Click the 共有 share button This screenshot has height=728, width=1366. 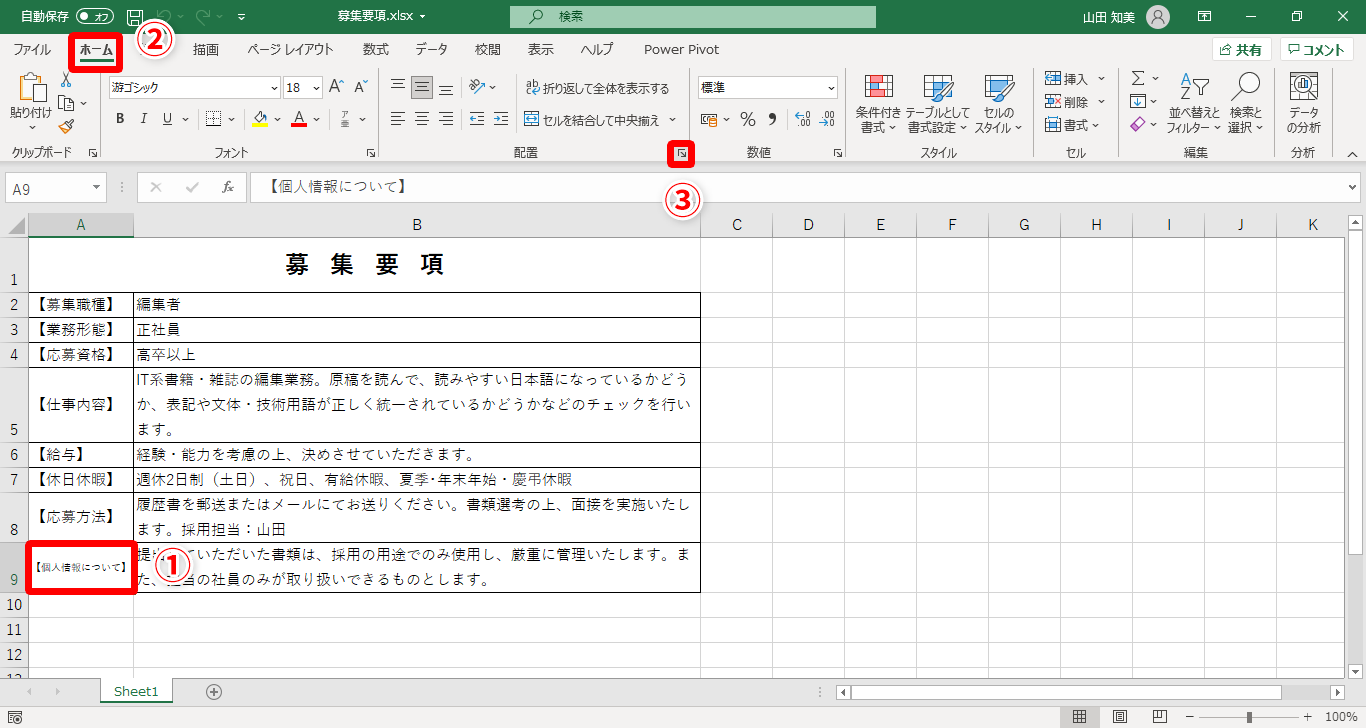tap(1241, 50)
